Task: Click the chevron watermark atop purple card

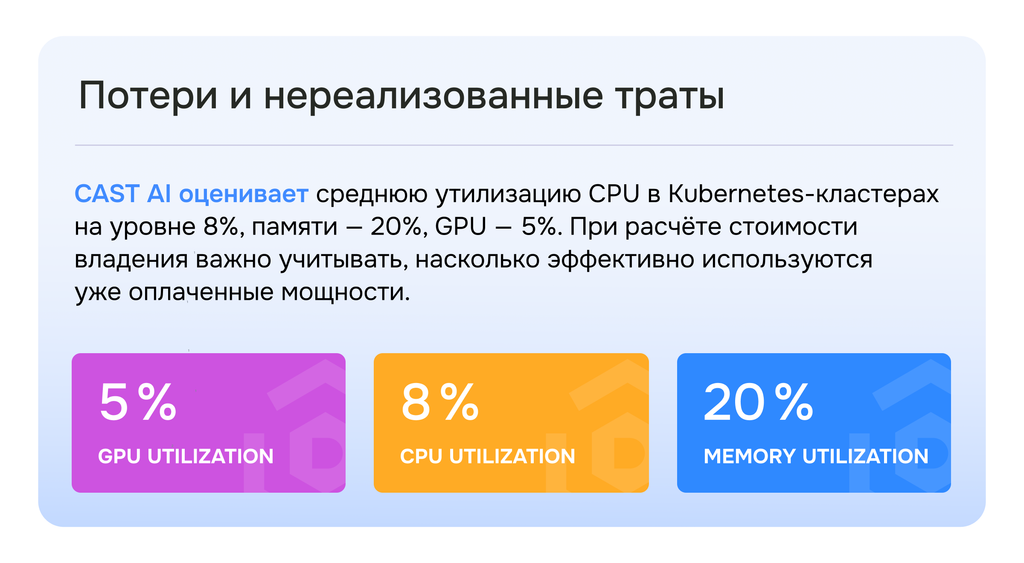Action: pos(307,385)
